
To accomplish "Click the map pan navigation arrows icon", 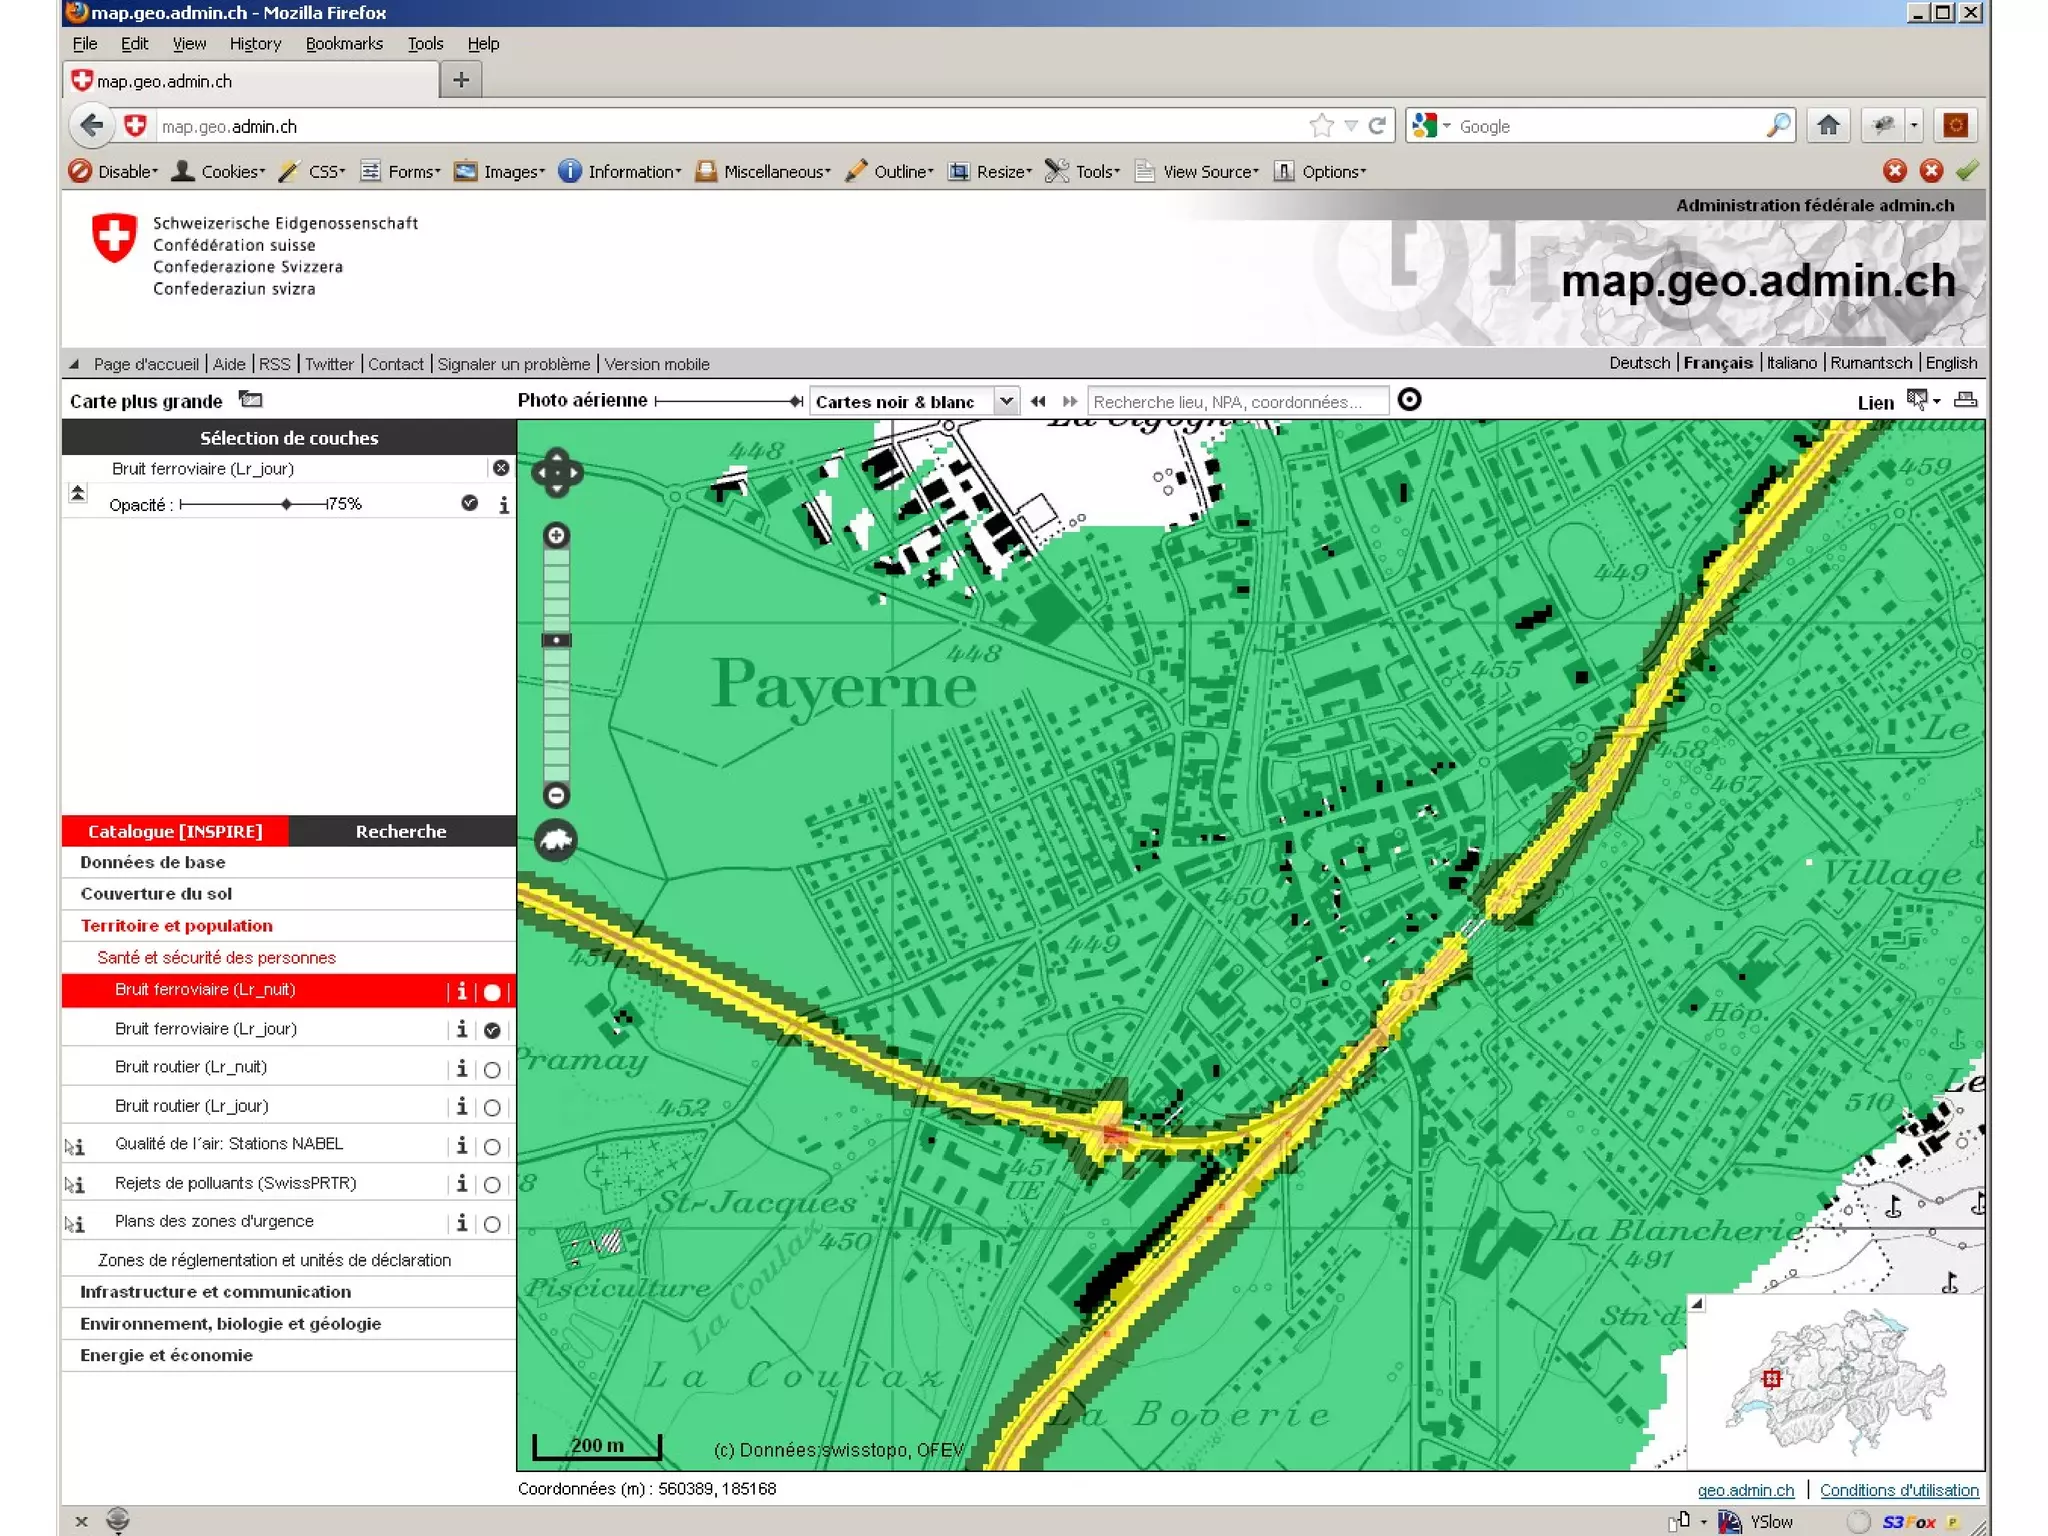I will [556, 473].
